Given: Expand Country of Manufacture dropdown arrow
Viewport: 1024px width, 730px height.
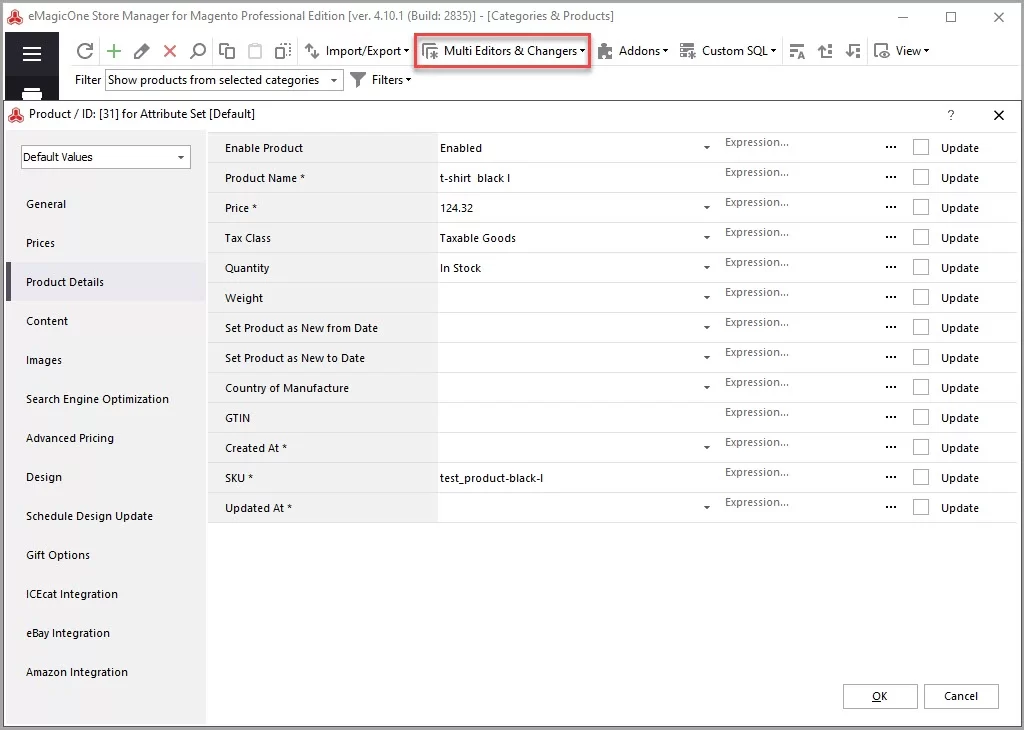Looking at the screenshot, I should [707, 389].
